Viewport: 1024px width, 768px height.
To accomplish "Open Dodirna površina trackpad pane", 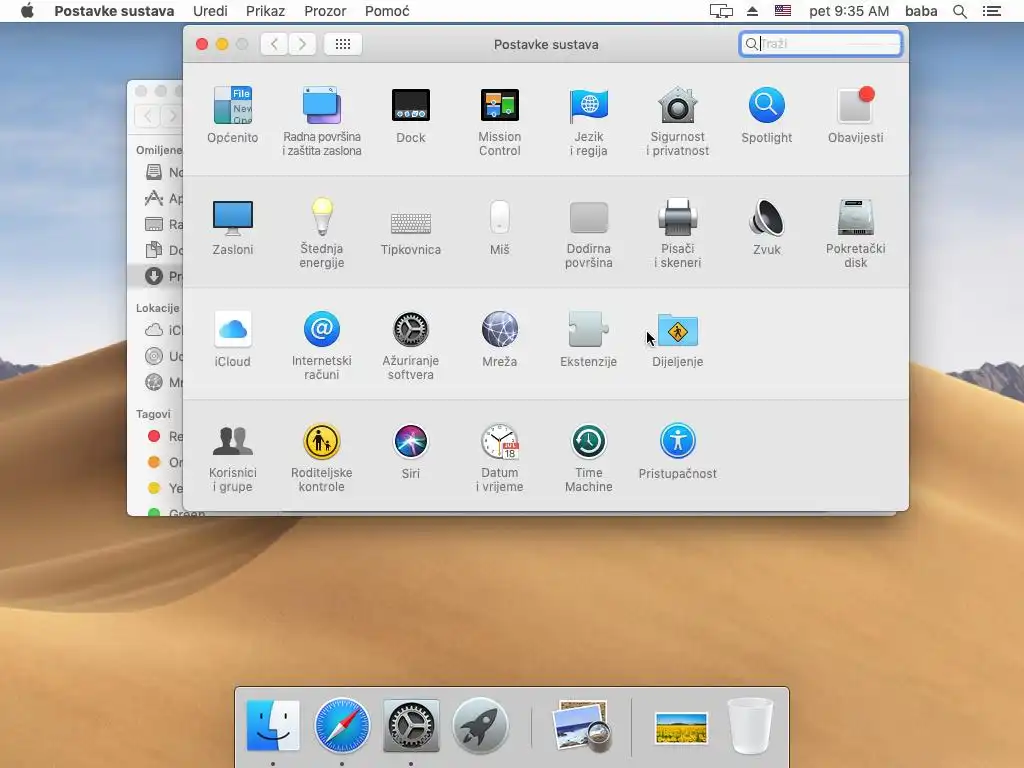I will 588,233.
